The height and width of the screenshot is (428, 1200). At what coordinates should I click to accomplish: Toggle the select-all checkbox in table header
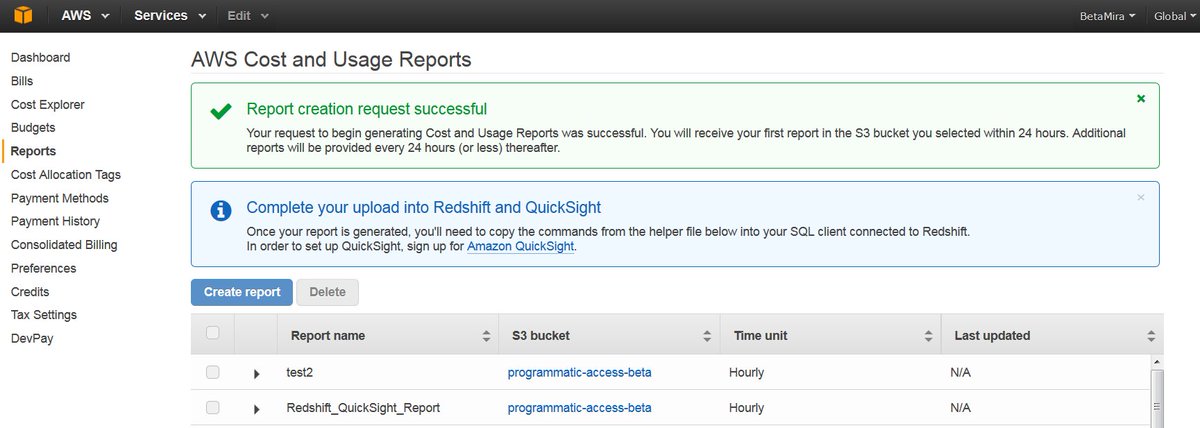click(x=212, y=333)
